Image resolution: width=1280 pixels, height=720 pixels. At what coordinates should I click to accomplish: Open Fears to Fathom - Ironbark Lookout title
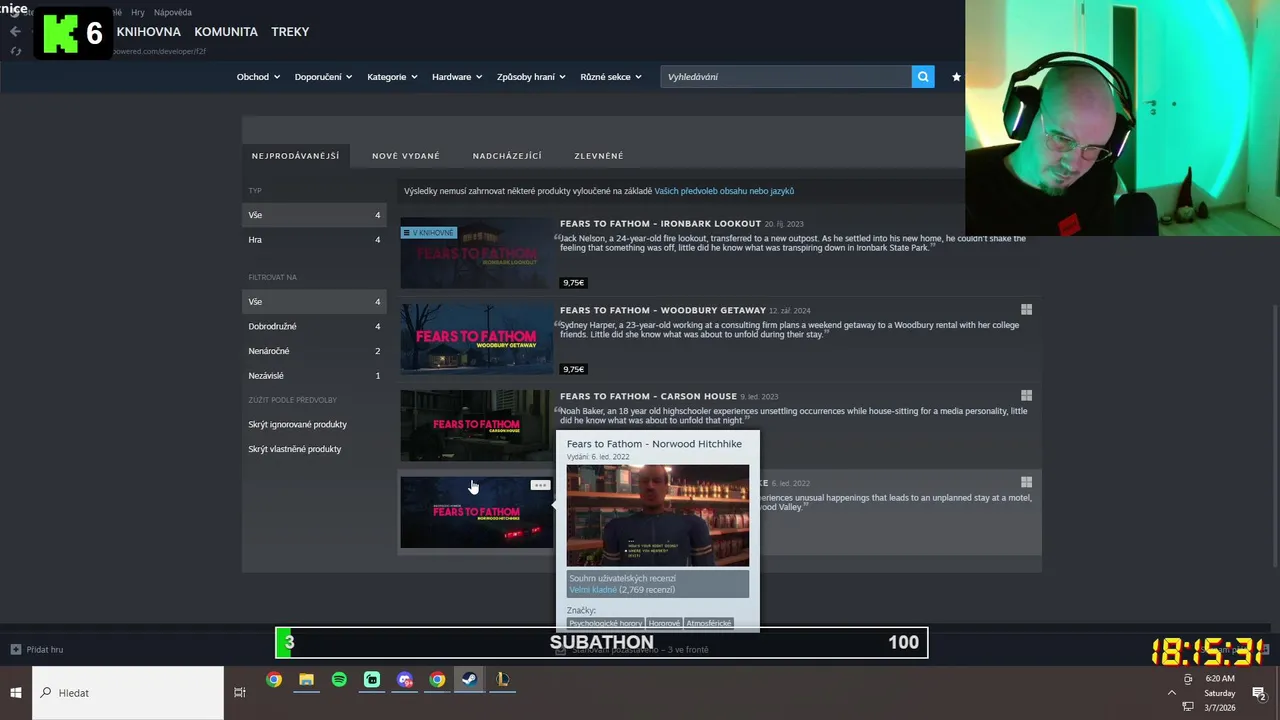pos(660,224)
